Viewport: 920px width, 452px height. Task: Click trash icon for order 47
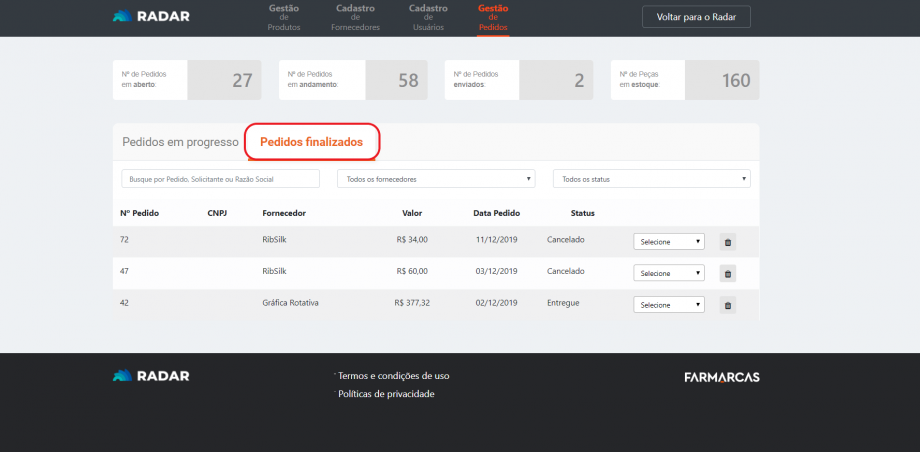coord(728,273)
